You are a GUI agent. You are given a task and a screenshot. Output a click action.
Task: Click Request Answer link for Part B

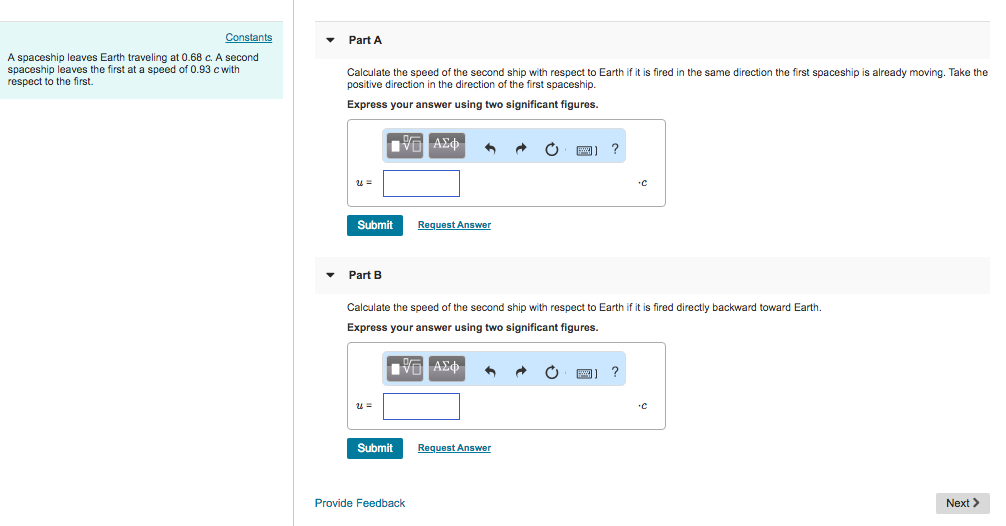(x=454, y=448)
